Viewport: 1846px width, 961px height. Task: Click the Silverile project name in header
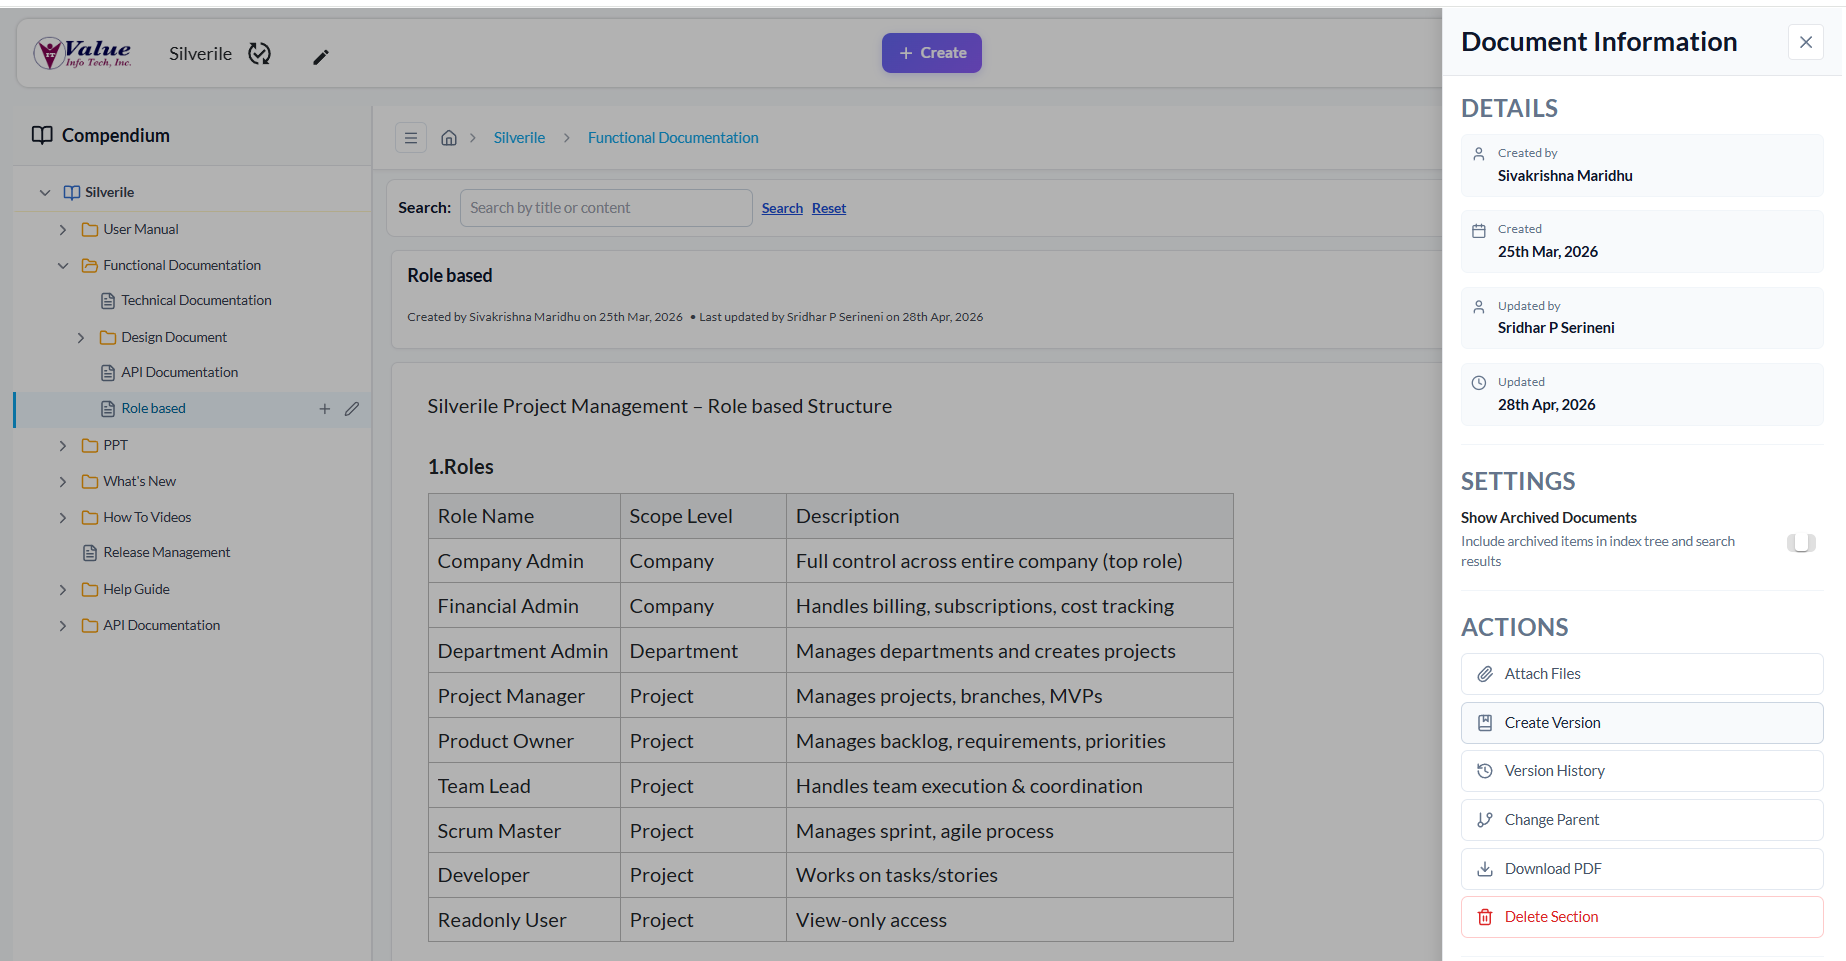click(x=200, y=54)
